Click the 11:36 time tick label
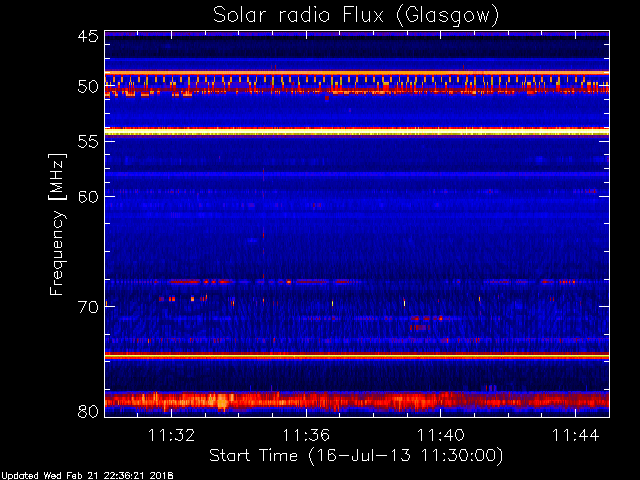Image resolution: width=640 pixels, height=480 pixels. (x=306, y=435)
